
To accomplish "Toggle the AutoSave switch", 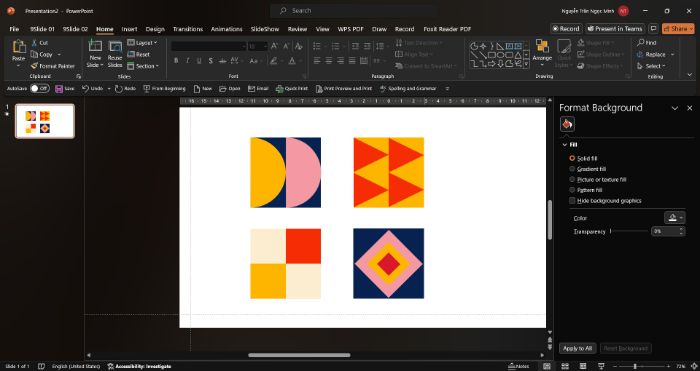I will click(40, 88).
